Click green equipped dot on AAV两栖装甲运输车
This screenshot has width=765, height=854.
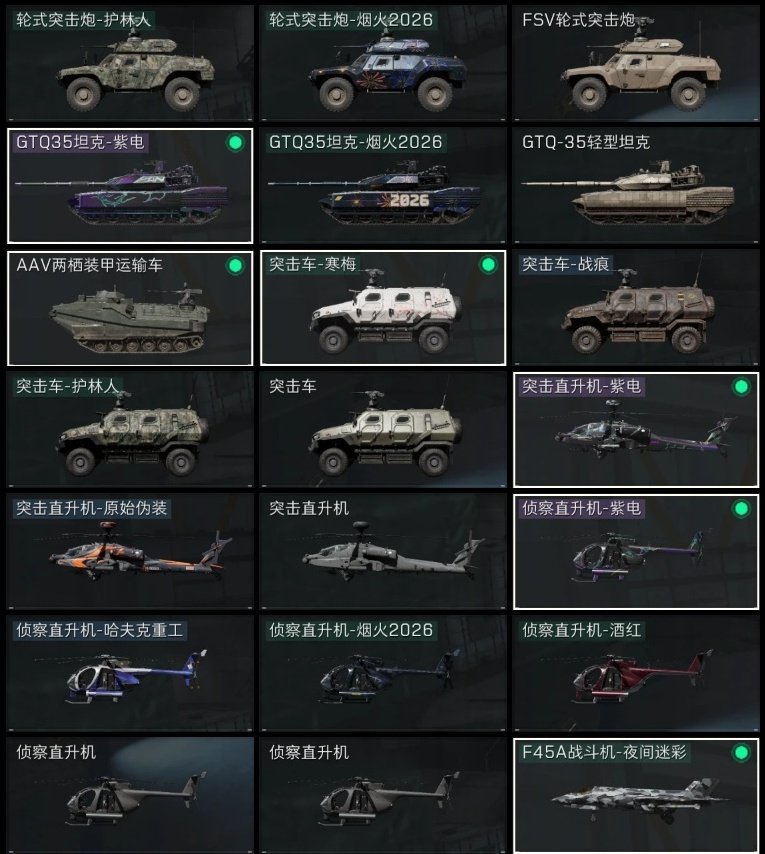click(235, 266)
